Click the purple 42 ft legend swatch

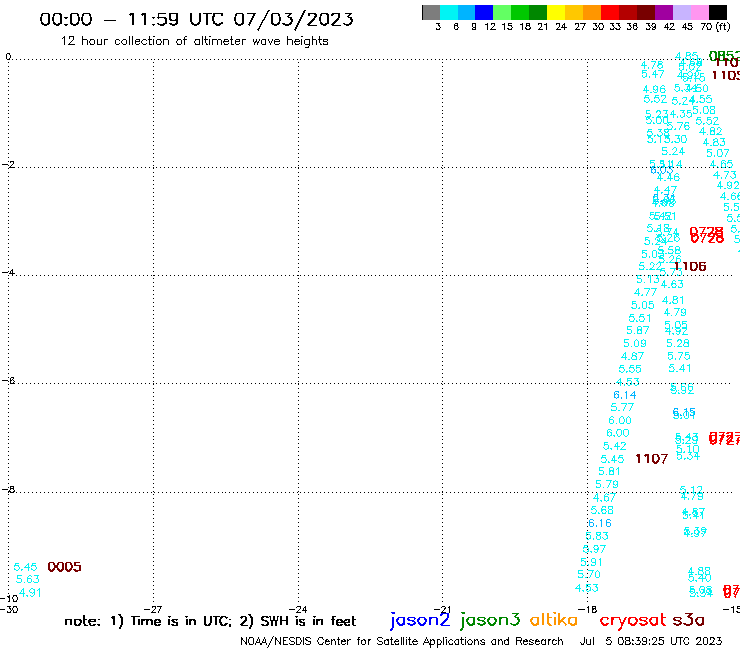pyautogui.click(x=664, y=12)
